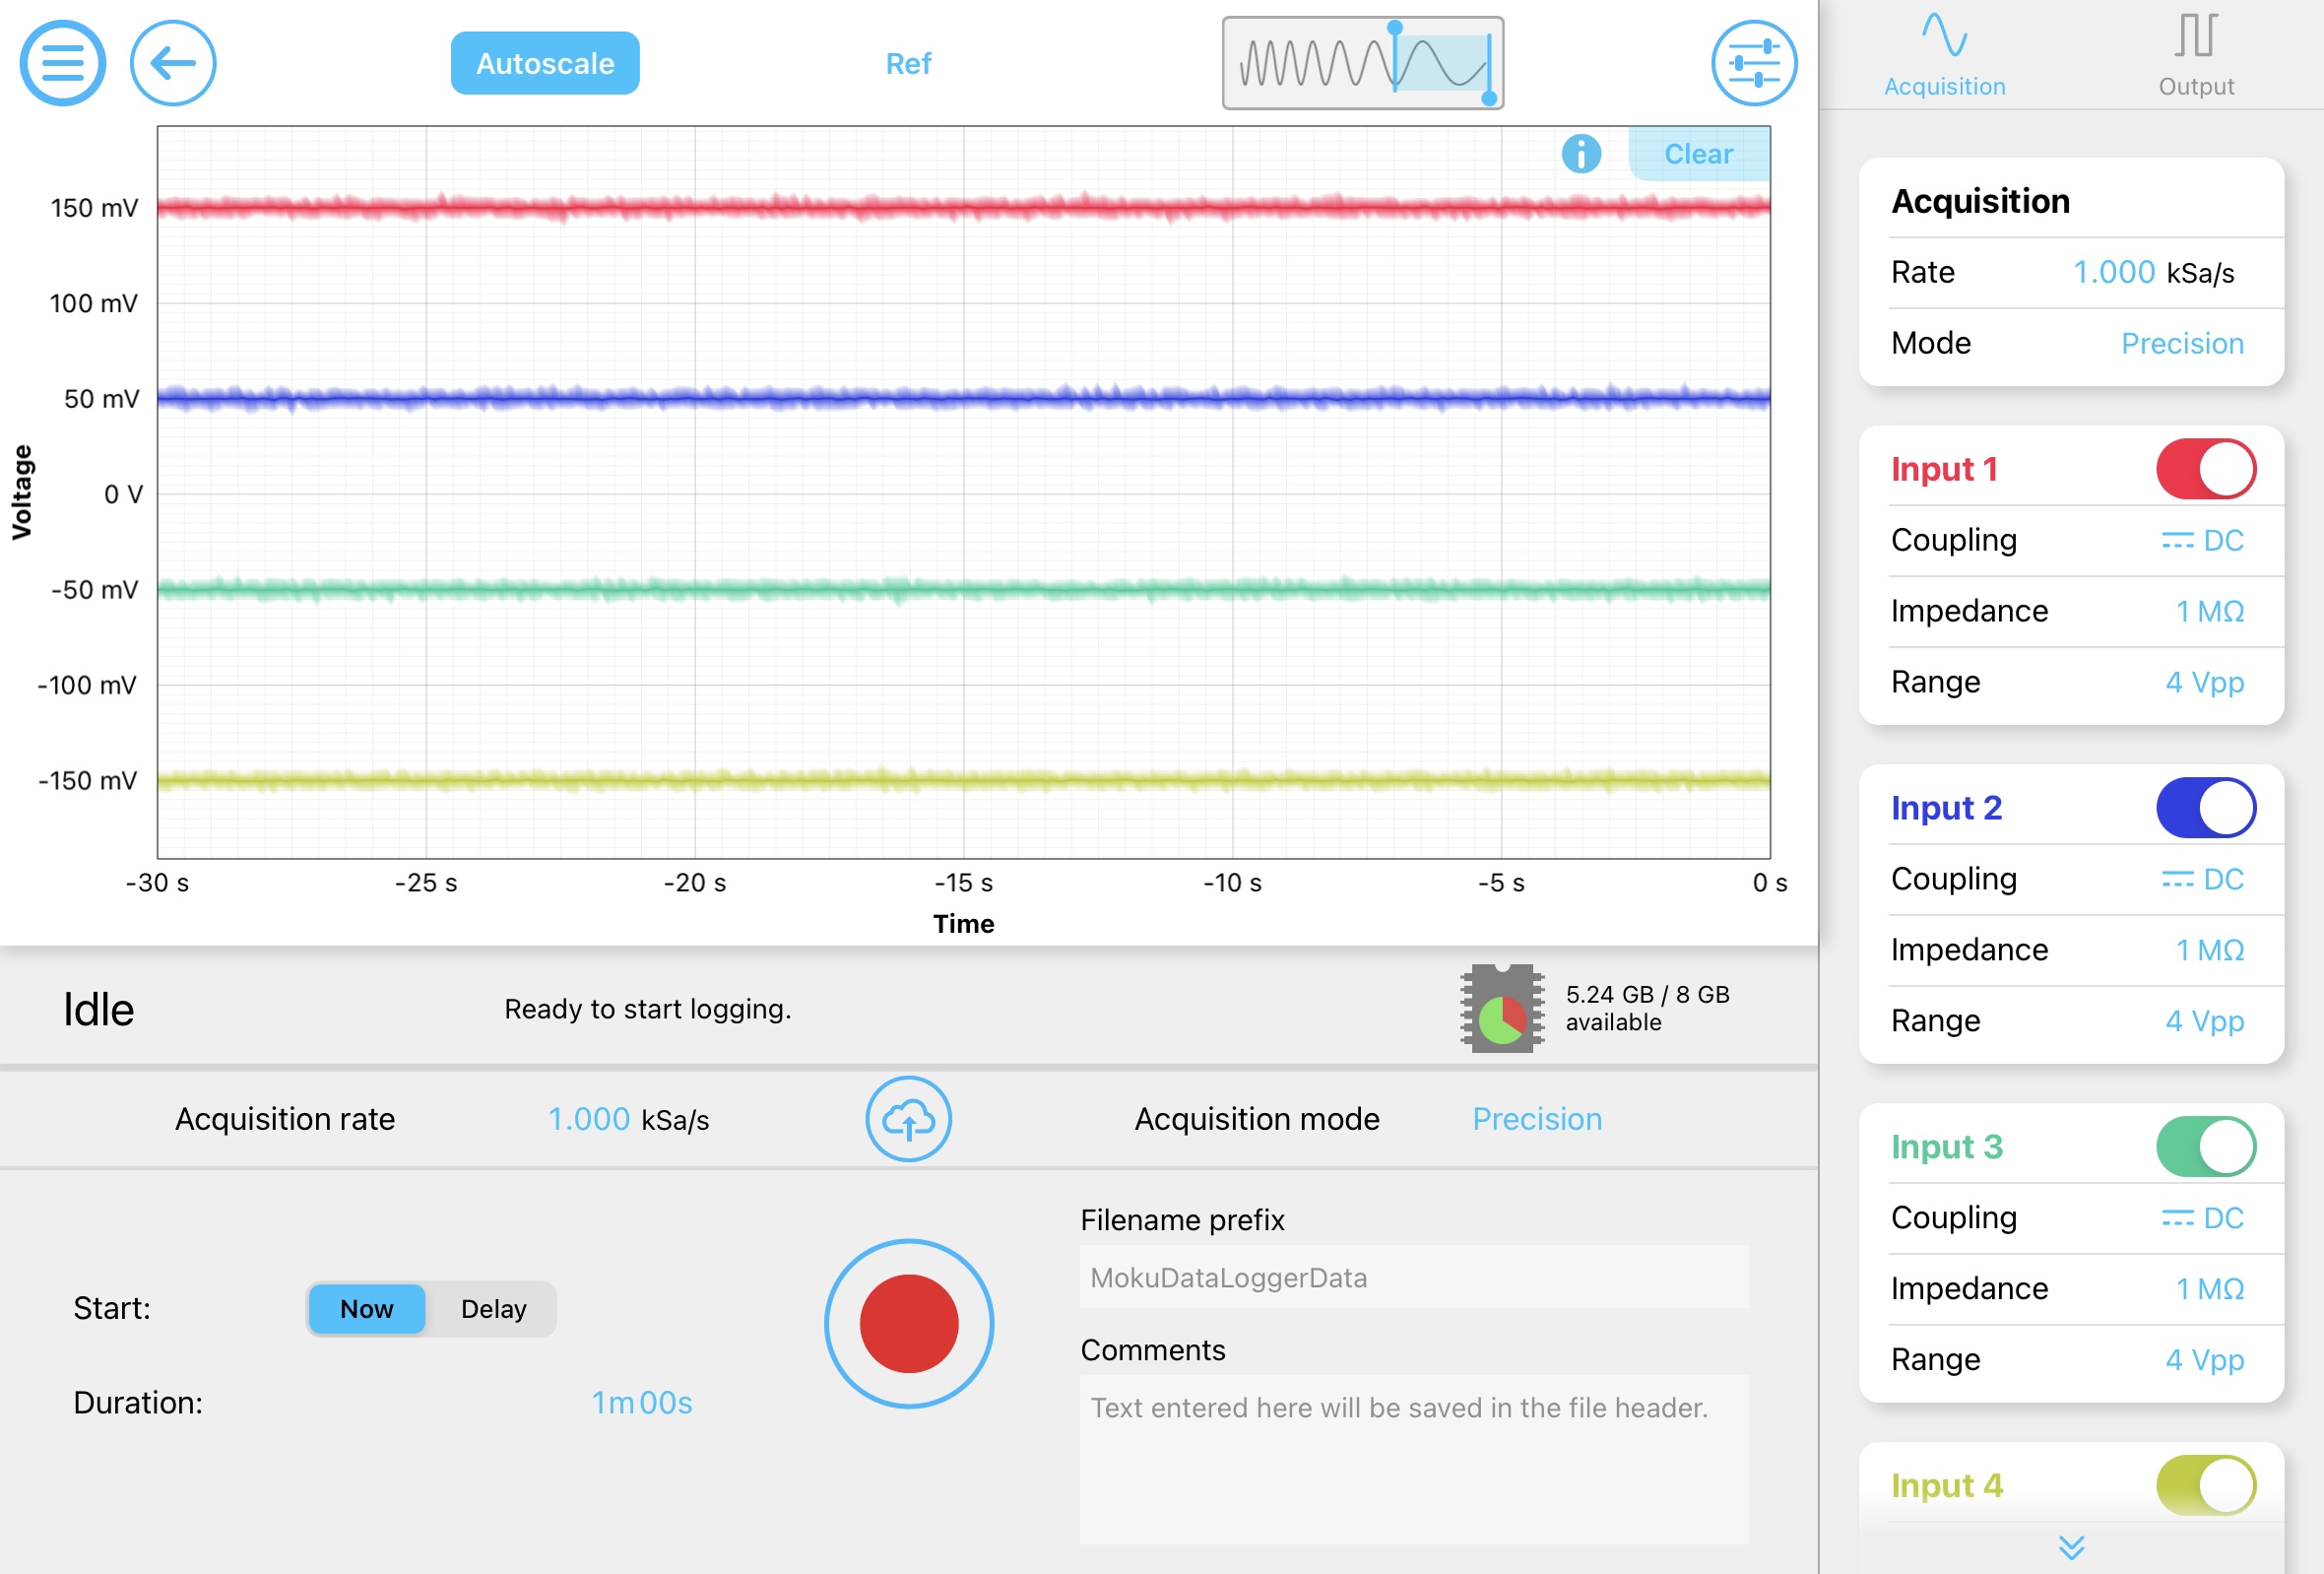Screen dimensions: 2324x1574
Task: Click the info icon on graph
Action: [x=1581, y=153]
